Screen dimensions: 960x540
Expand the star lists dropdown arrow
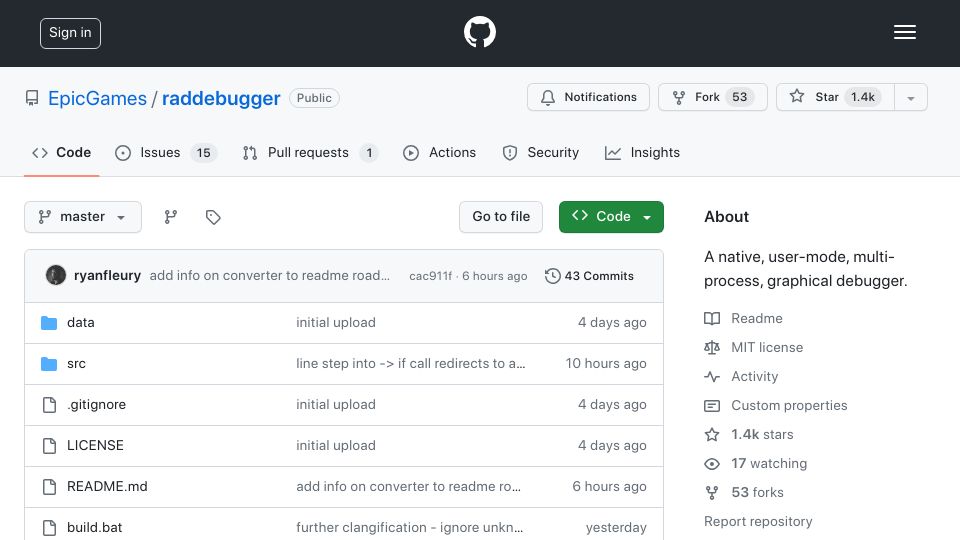[x=911, y=98]
